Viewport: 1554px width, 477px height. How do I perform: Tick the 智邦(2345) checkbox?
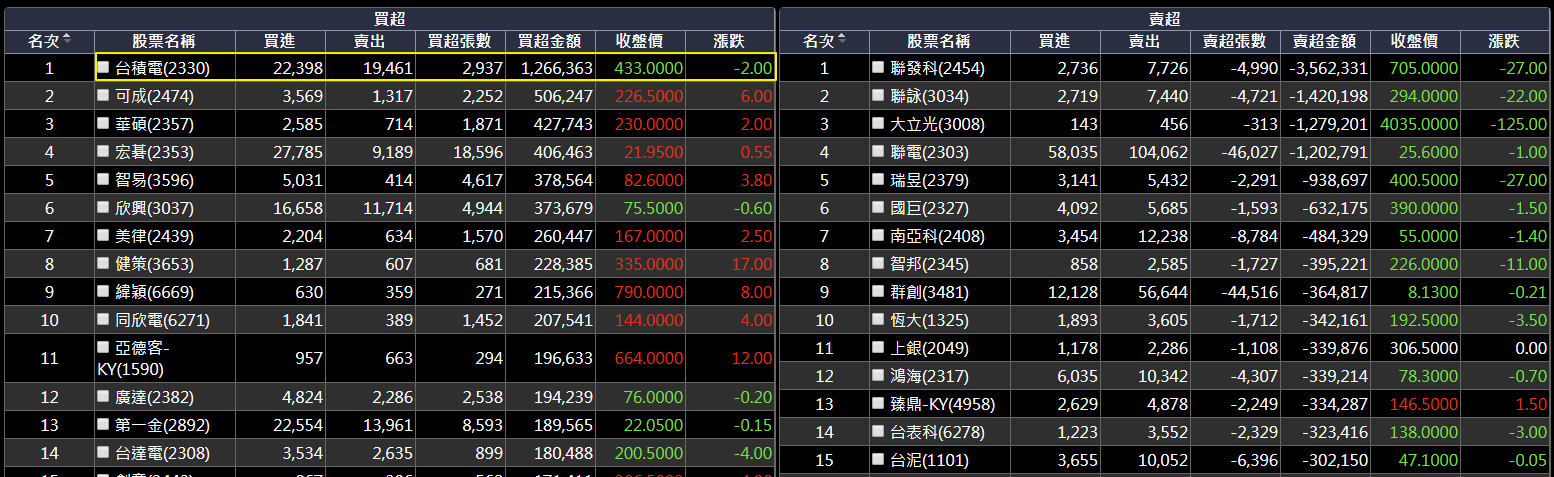pyautogui.click(x=878, y=264)
